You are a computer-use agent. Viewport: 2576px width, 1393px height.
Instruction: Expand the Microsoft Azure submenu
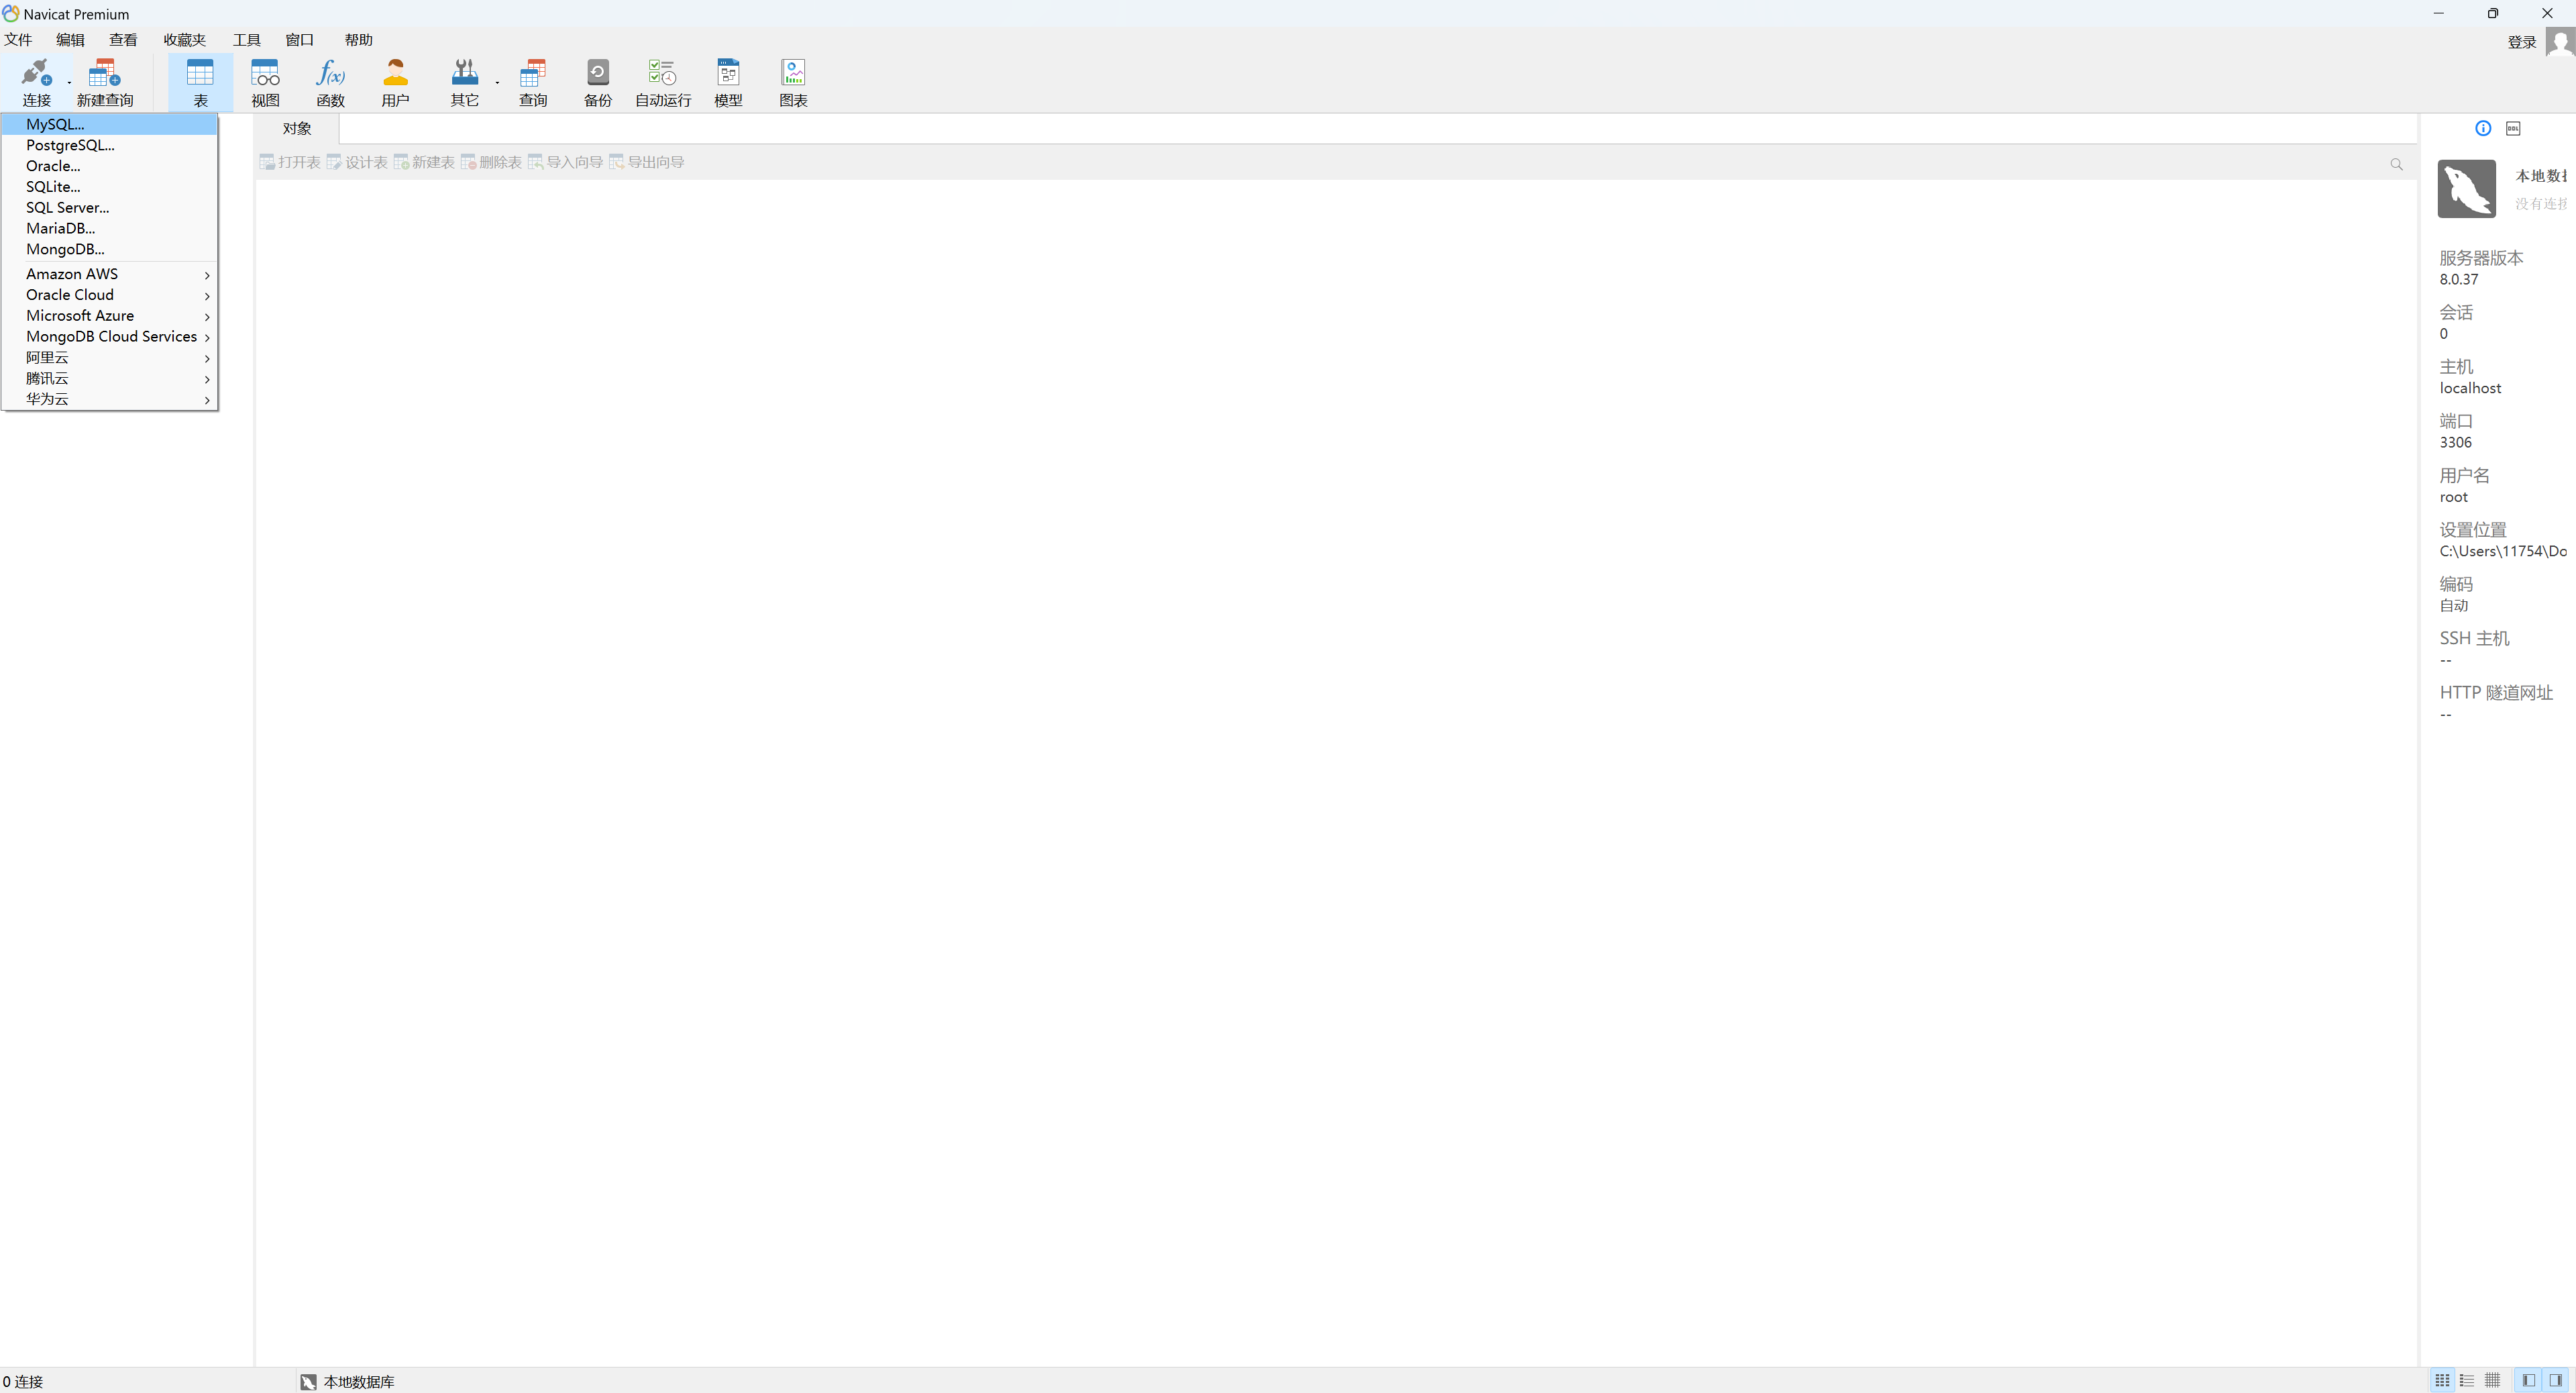tap(110, 316)
